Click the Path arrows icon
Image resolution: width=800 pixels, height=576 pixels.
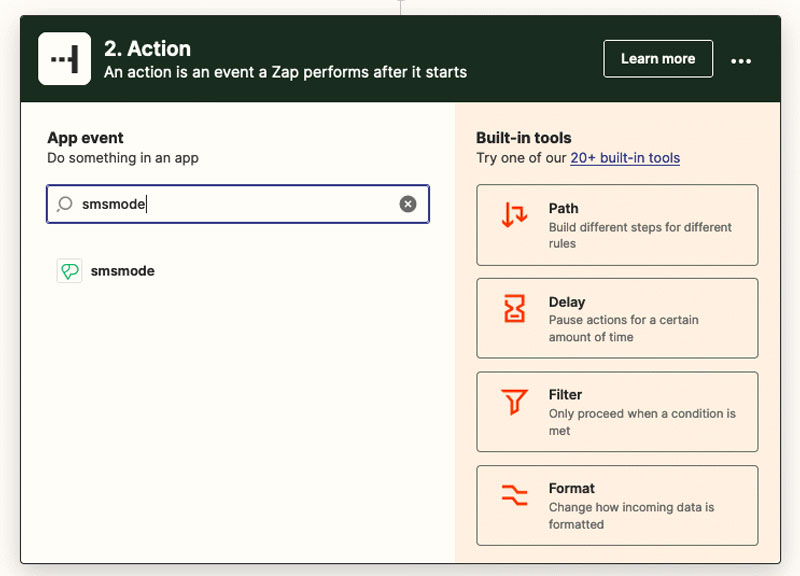point(514,214)
